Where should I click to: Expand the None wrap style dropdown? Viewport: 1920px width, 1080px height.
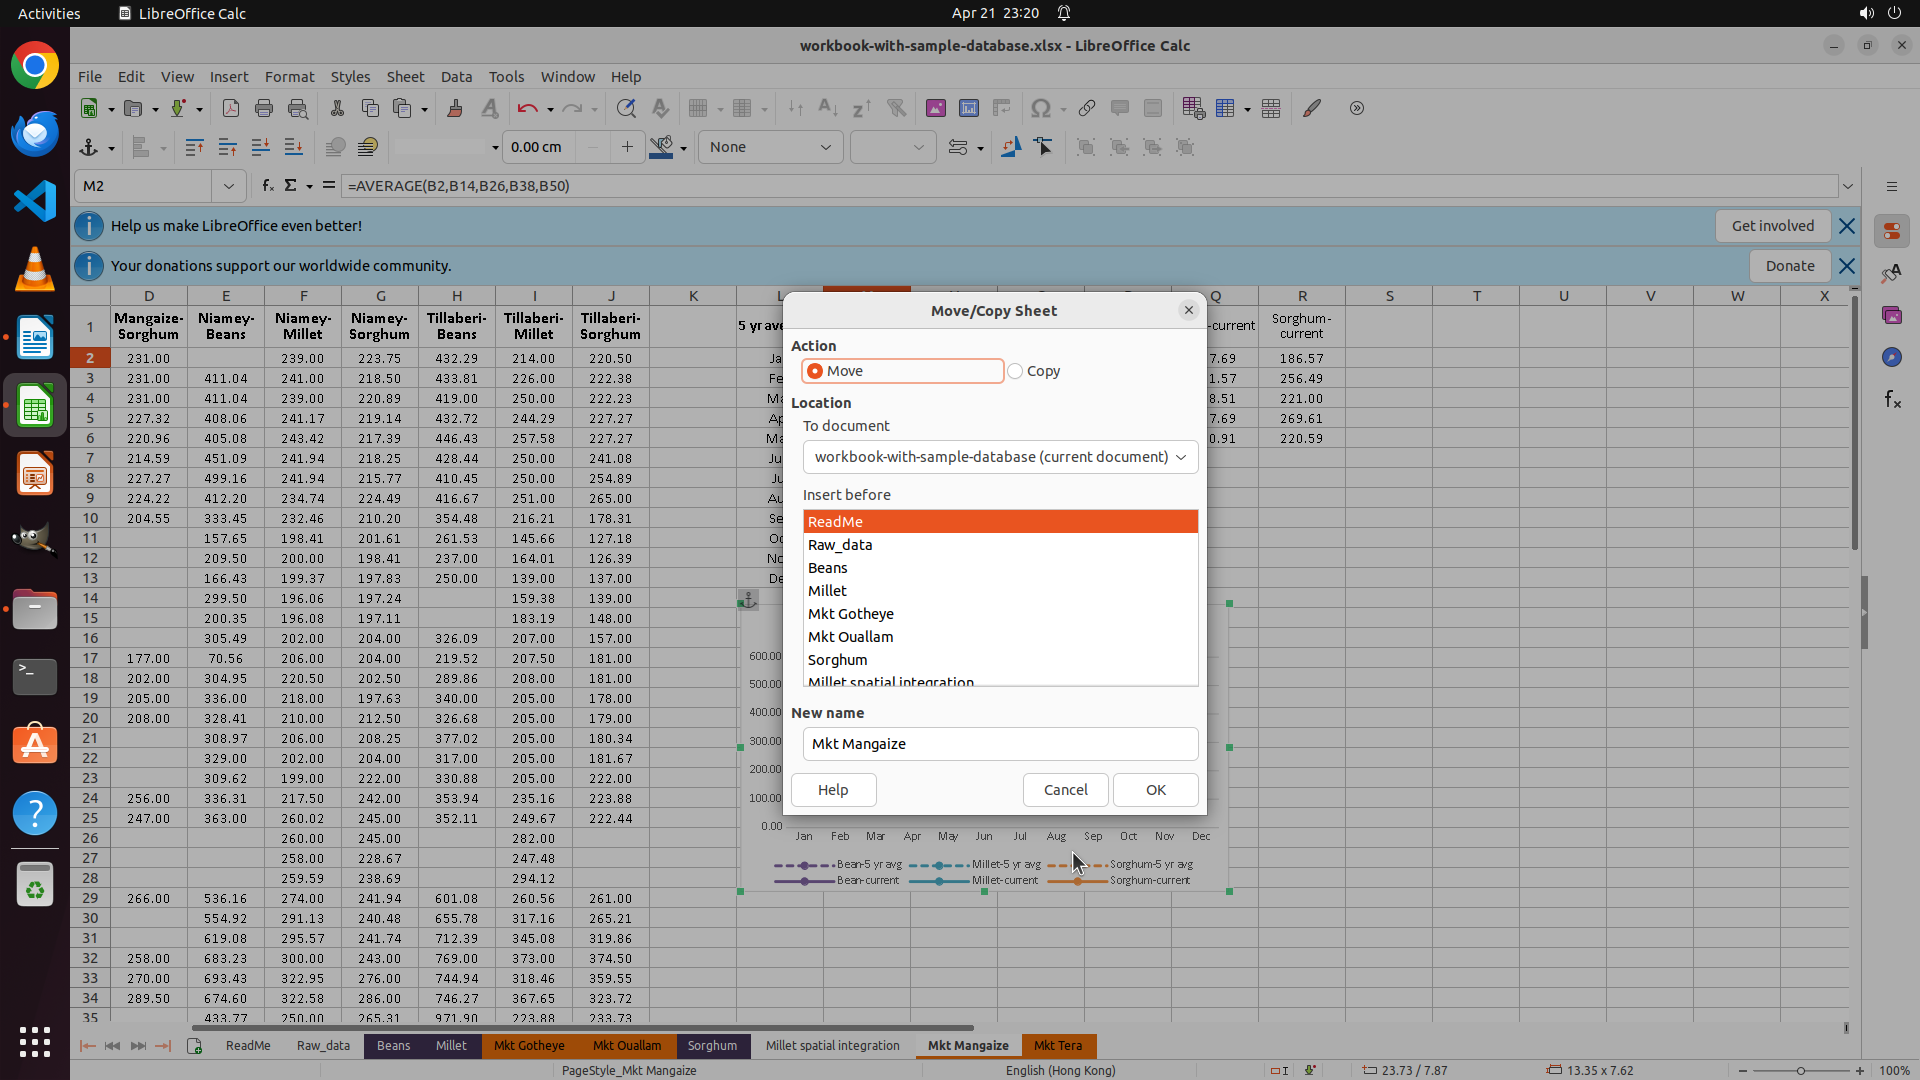pyautogui.click(x=826, y=147)
